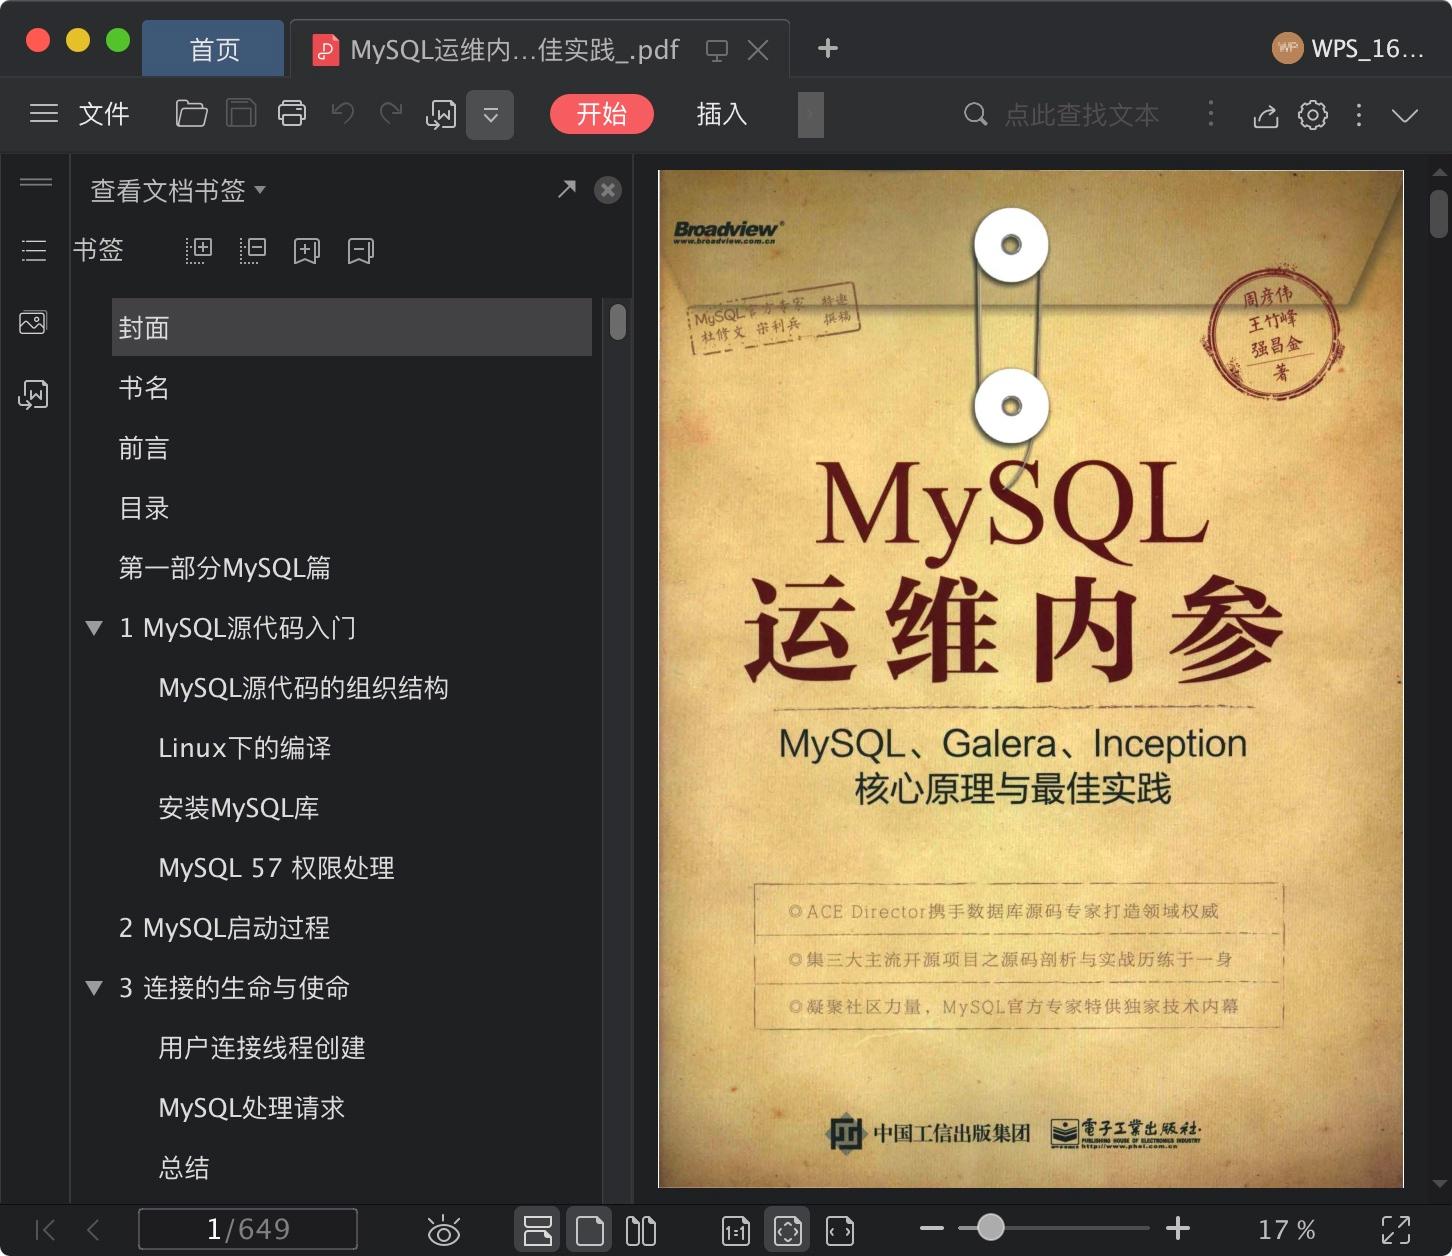Click the redo arrow icon
This screenshot has width=1452, height=1256.
[391, 114]
